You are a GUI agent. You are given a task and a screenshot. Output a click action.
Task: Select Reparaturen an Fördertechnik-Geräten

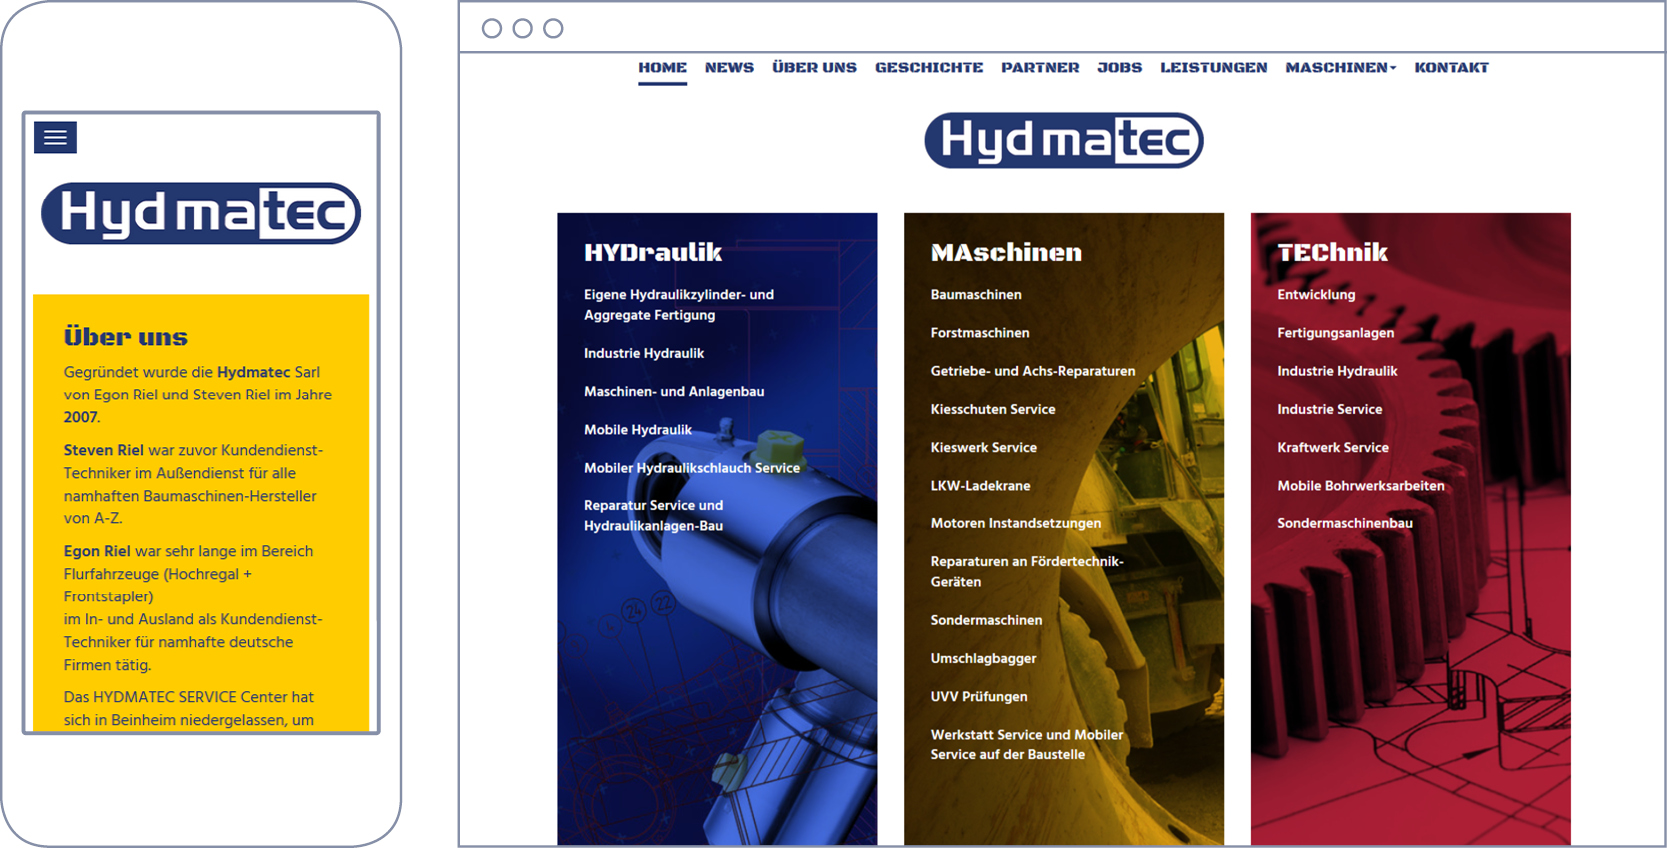(1027, 572)
